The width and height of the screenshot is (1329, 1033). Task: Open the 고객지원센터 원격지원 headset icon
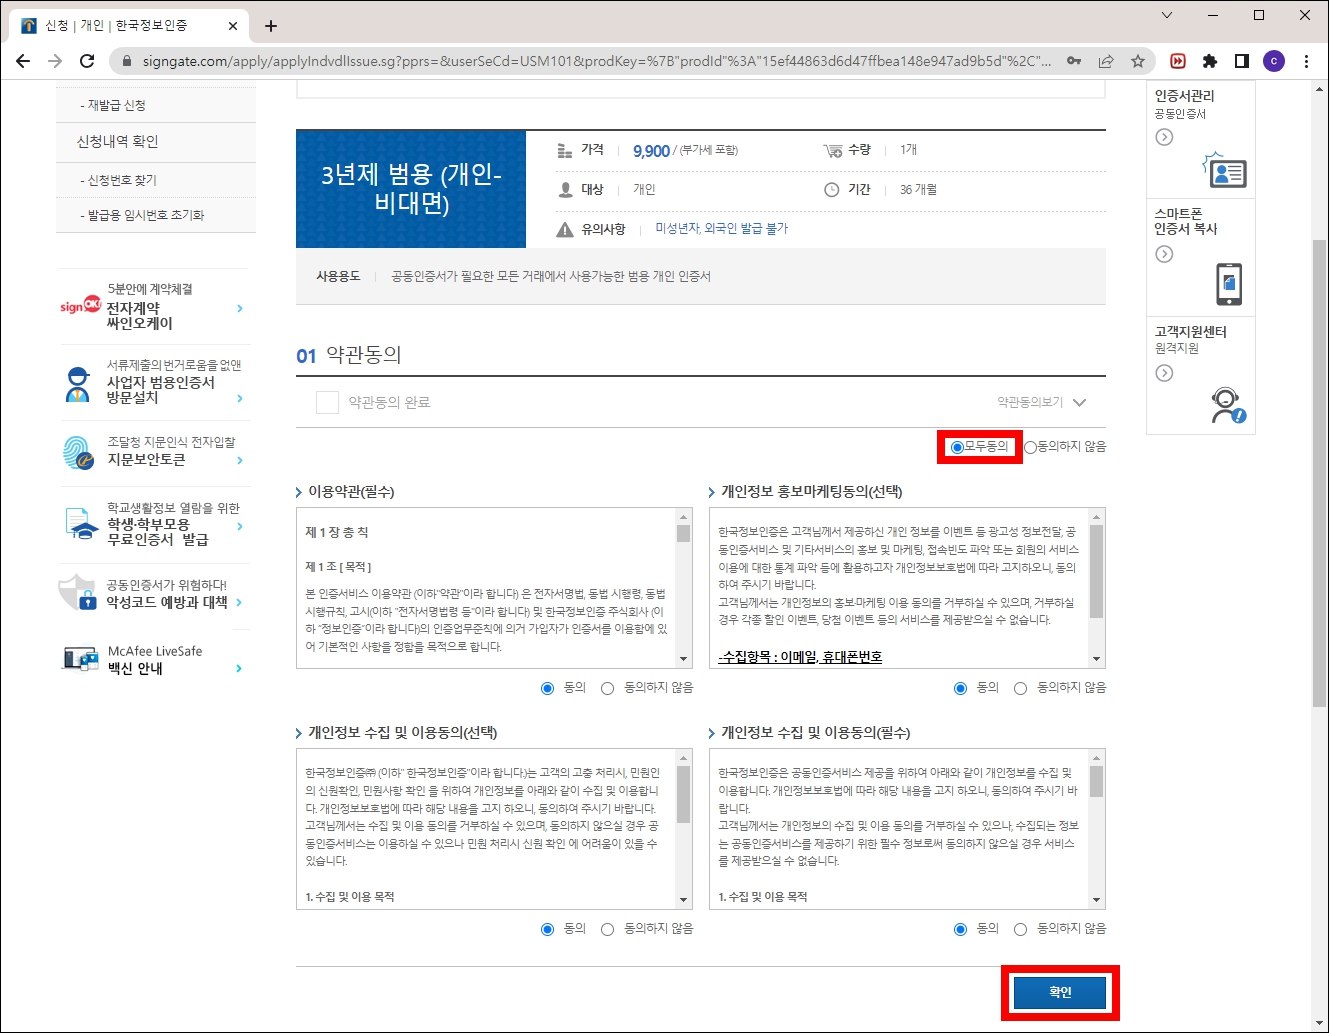click(1228, 404)
